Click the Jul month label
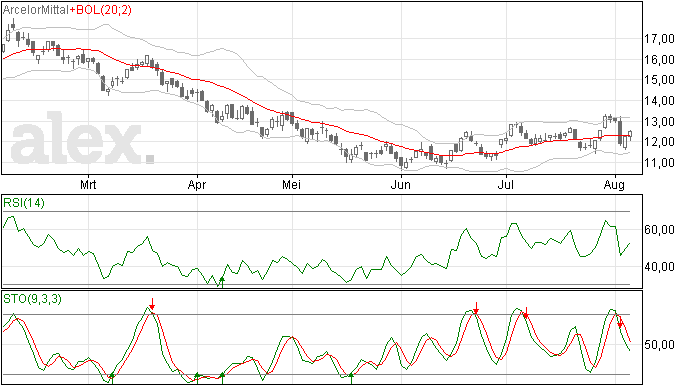The height and width of the screenshot is (387, 690). 506,184
